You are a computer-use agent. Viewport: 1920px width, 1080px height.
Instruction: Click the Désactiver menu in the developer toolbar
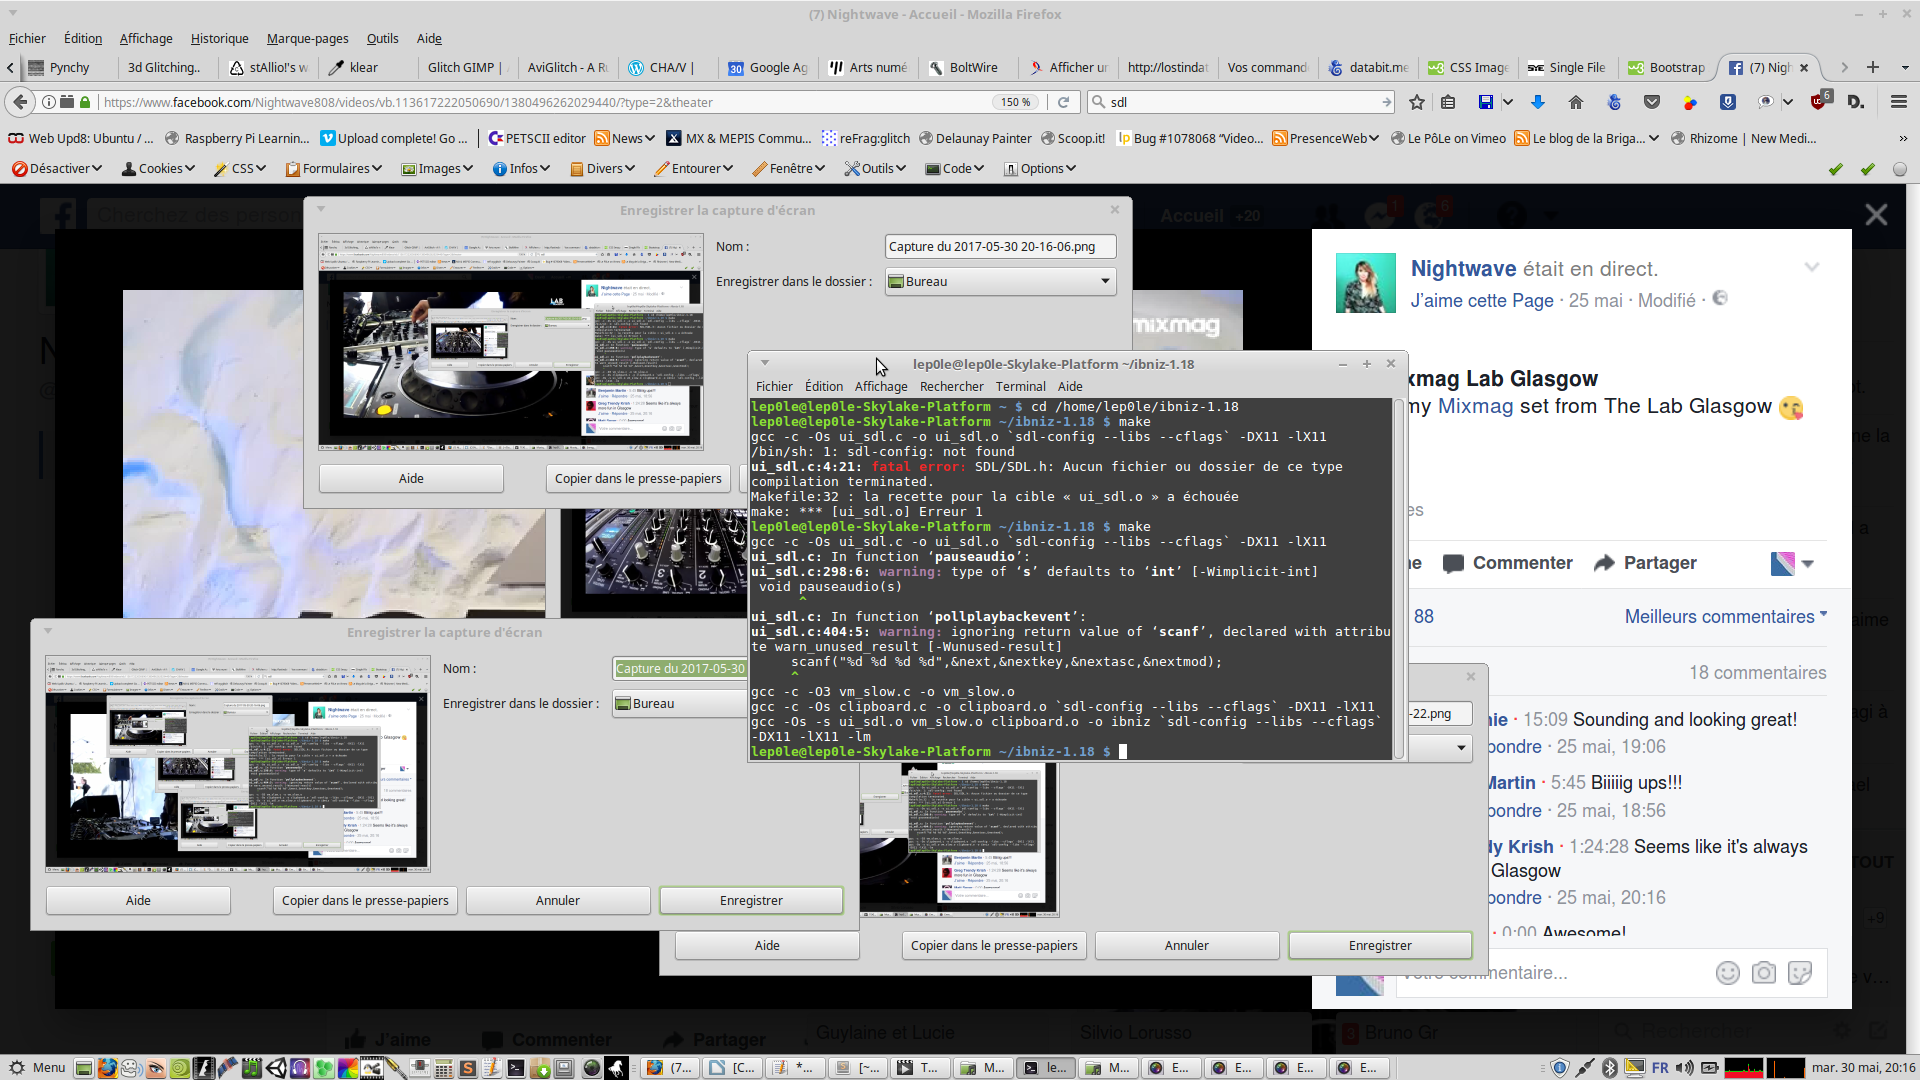(x=57, y=168)
